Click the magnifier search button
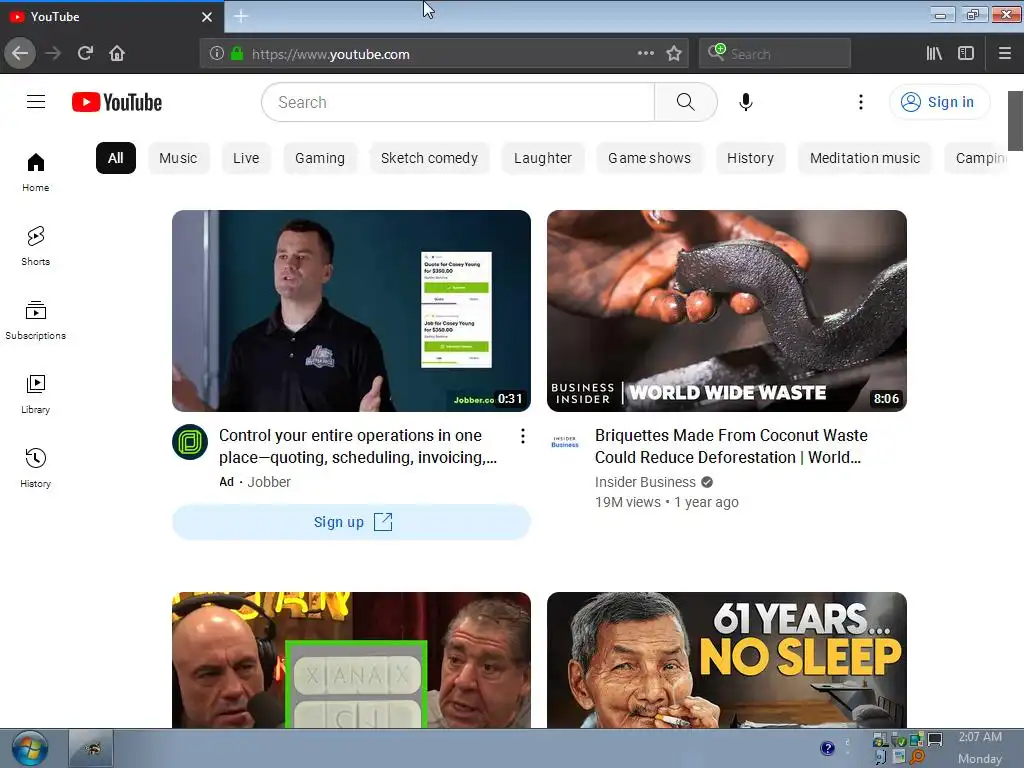 click(686, 102)
